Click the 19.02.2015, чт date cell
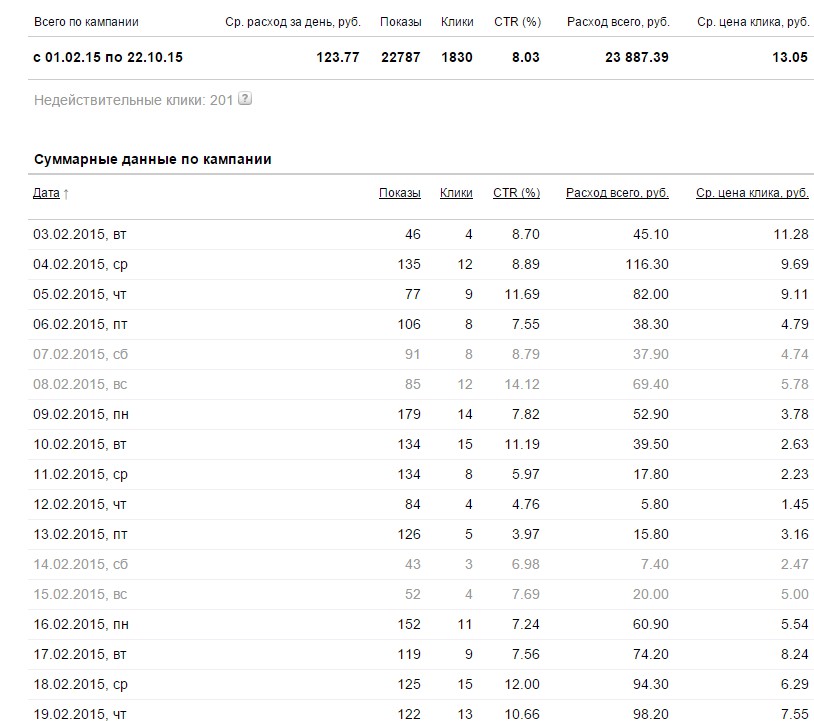 (80, 714)
